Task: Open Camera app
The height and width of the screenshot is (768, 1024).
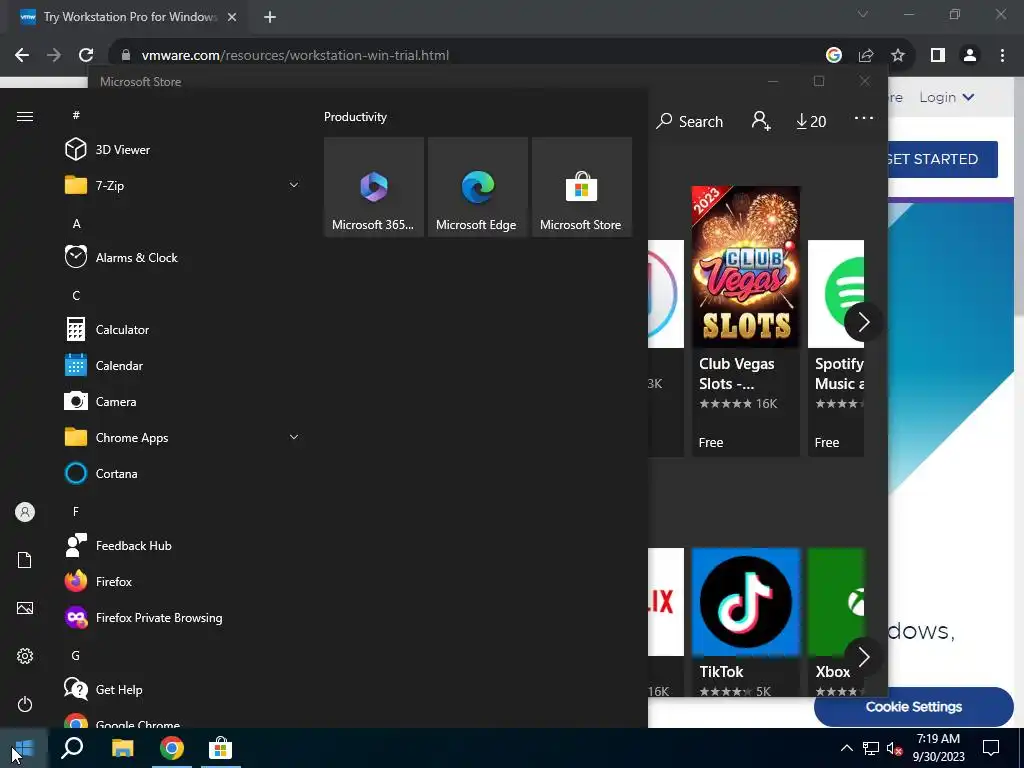Action: coord(183,402)
